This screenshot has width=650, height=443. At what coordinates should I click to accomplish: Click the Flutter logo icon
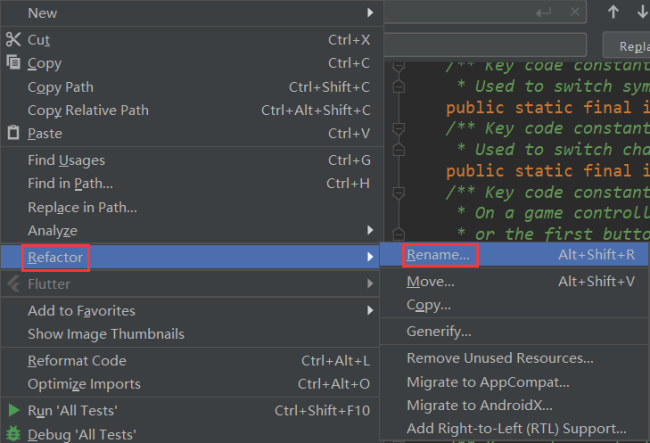[x=13, y=284]
